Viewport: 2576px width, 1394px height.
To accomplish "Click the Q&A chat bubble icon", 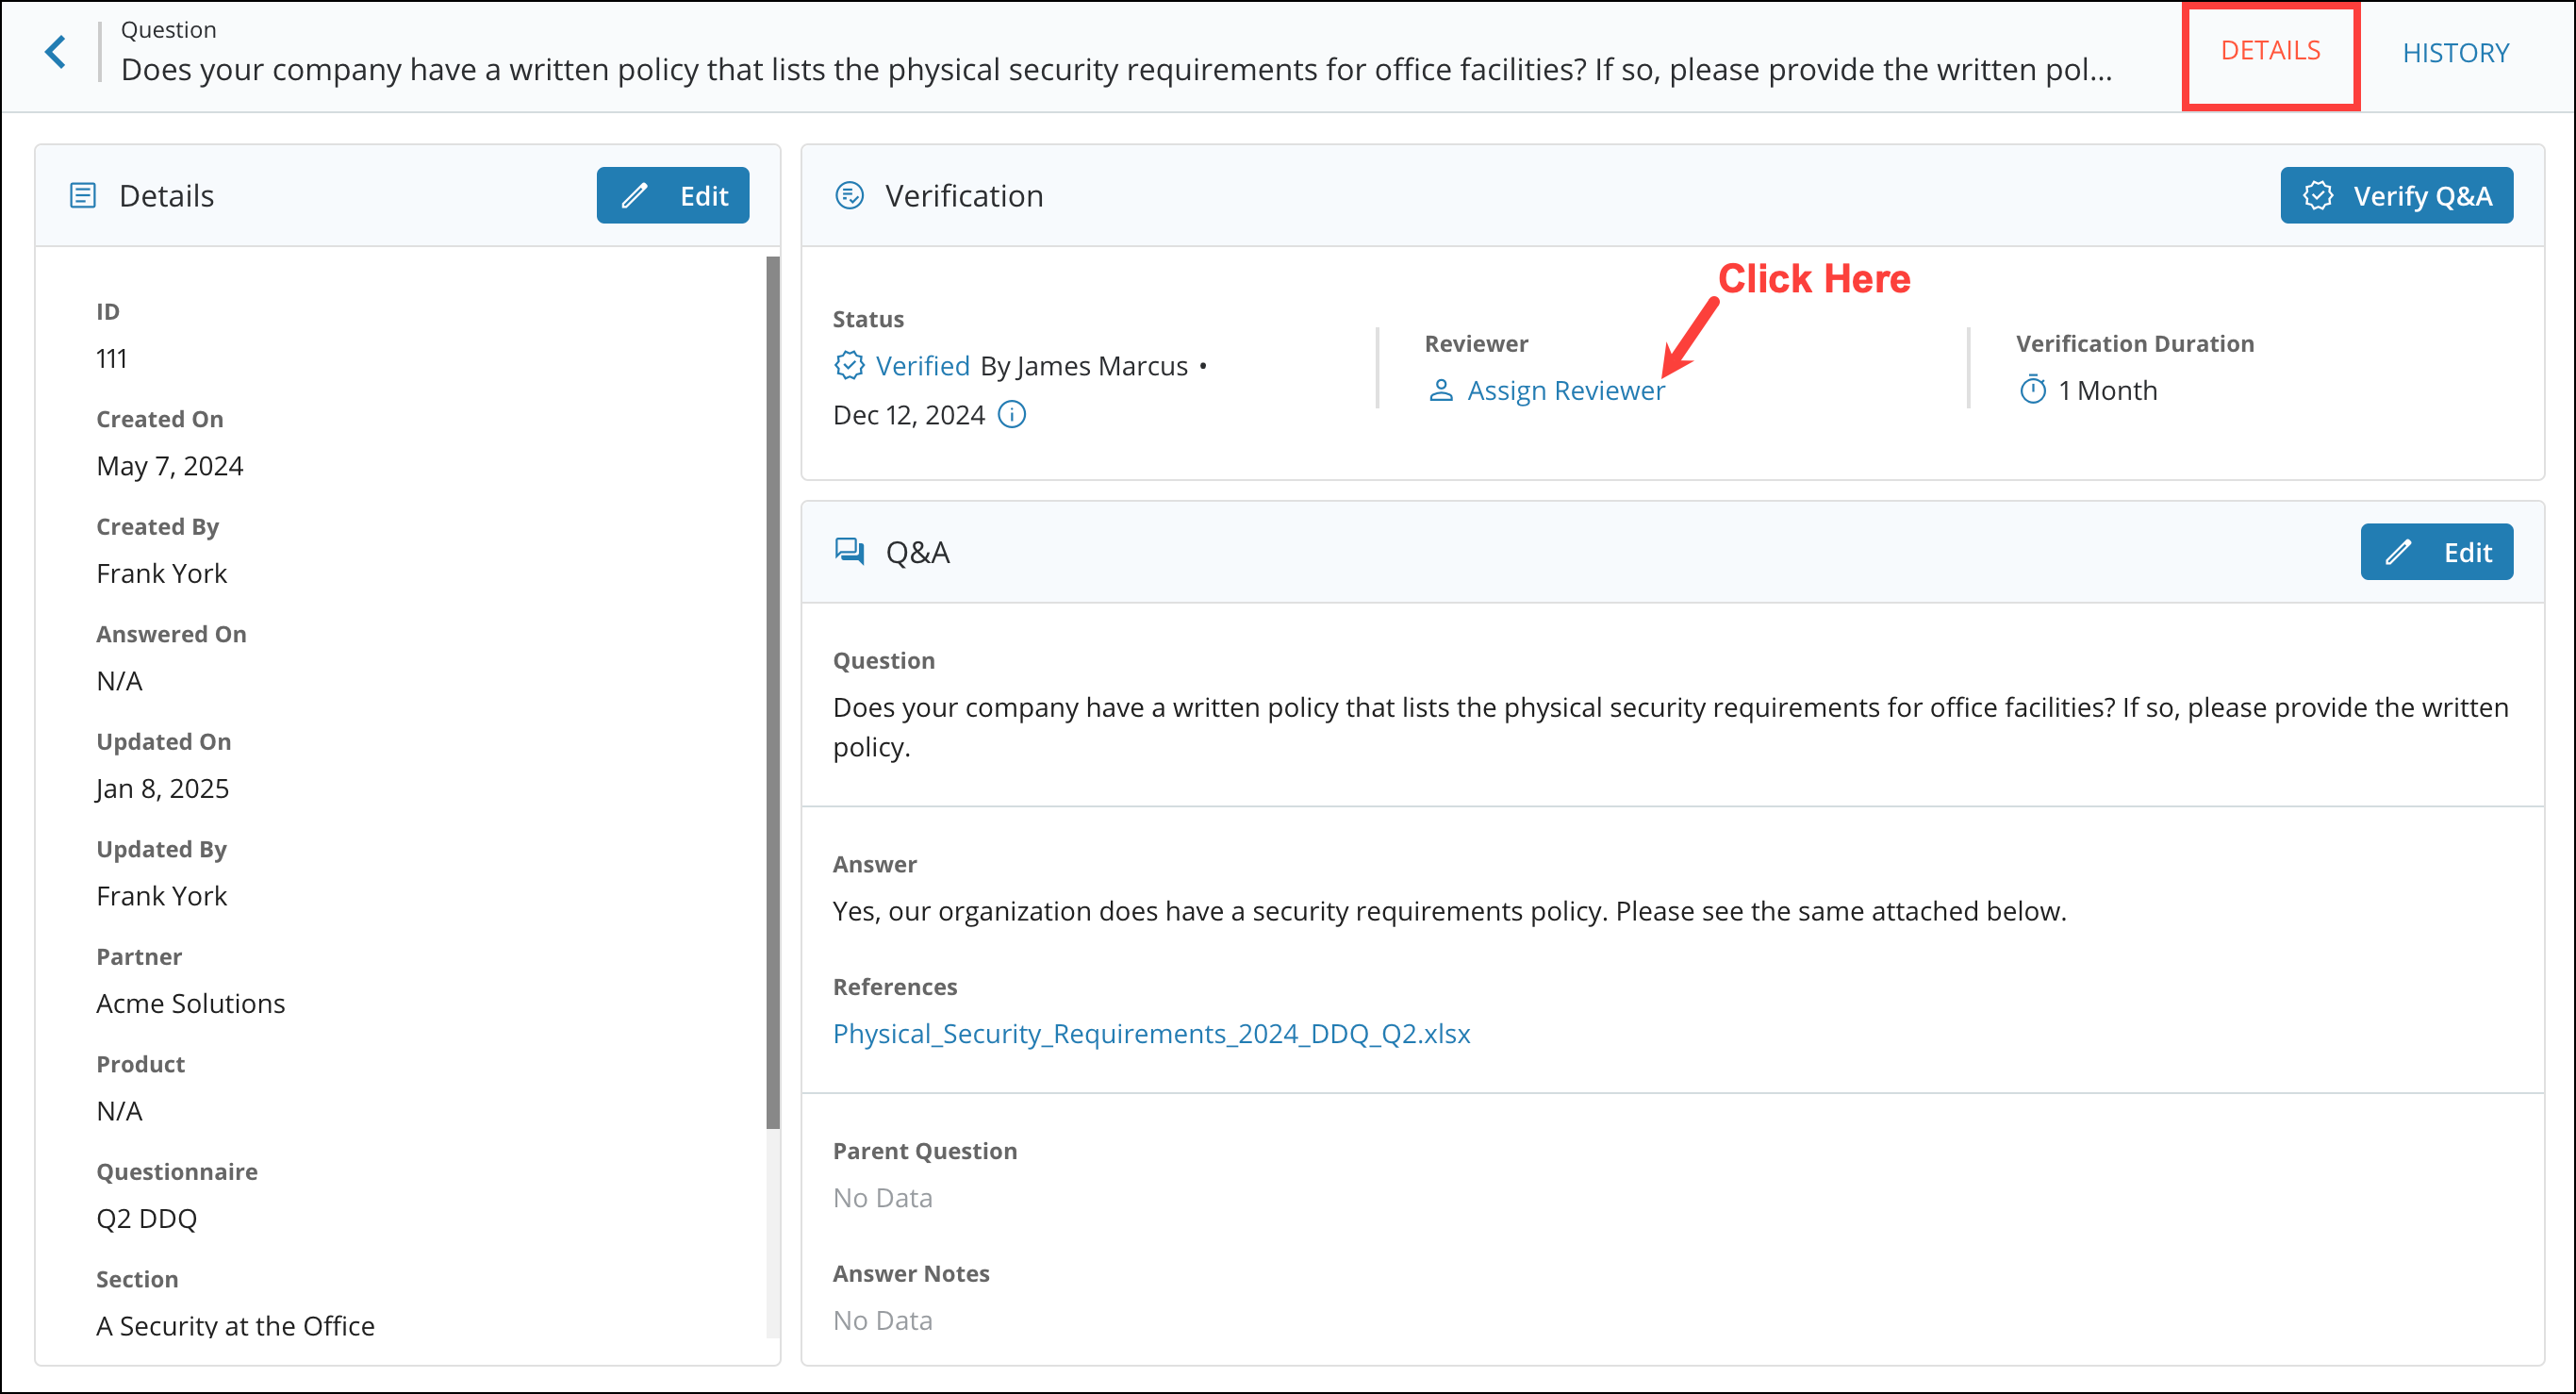I will pos(849,551).
